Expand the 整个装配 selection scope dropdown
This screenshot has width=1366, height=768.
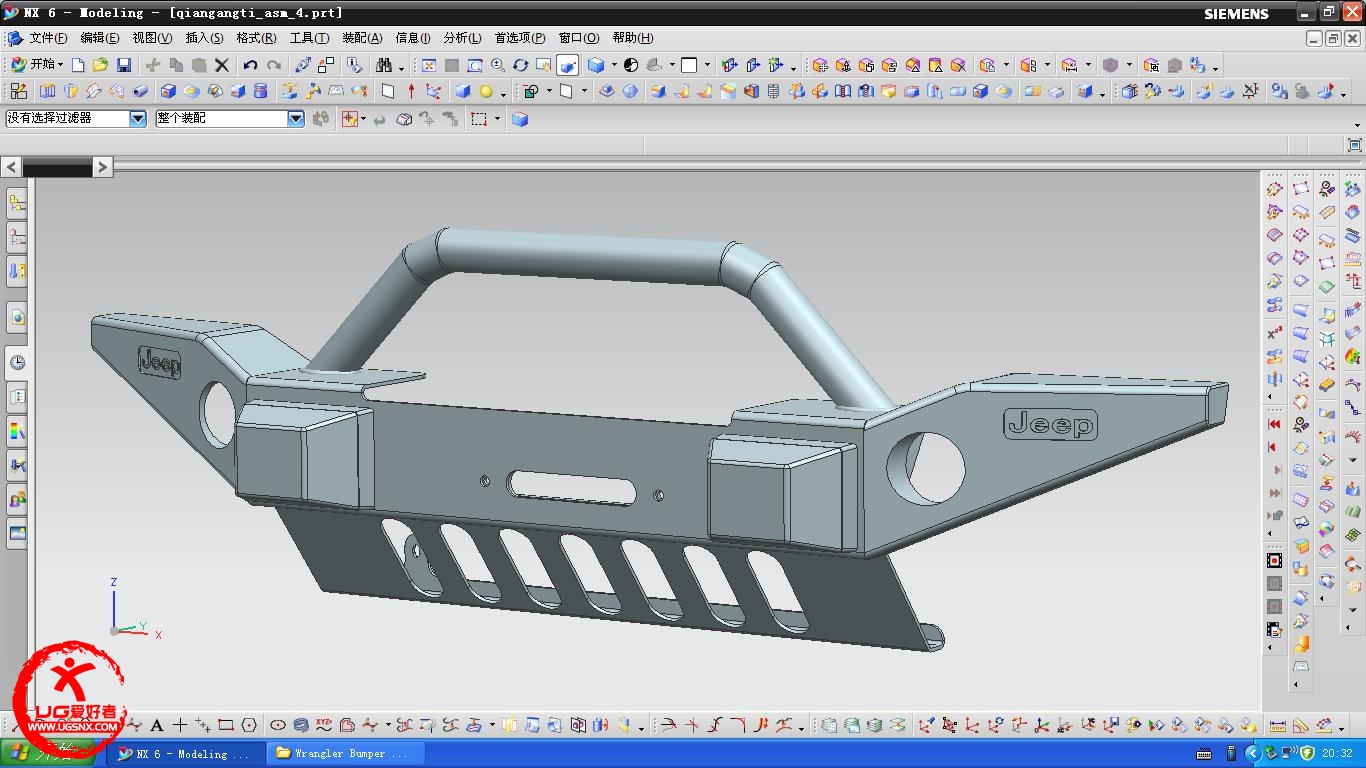pos(296,118)
